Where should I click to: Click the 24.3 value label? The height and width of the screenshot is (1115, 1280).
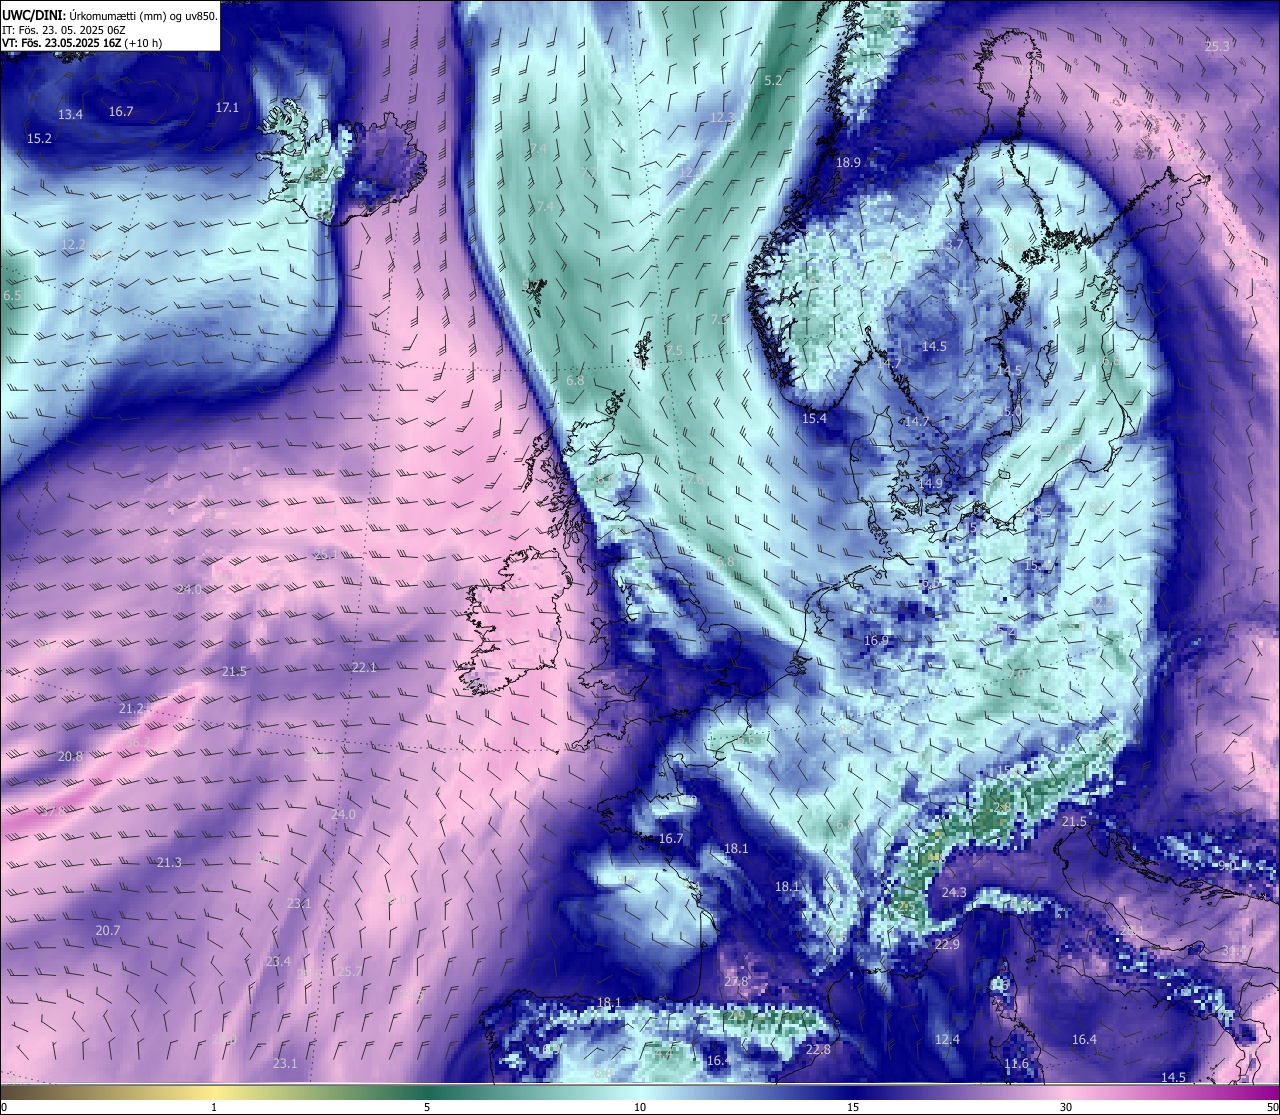tap(954, 892)
